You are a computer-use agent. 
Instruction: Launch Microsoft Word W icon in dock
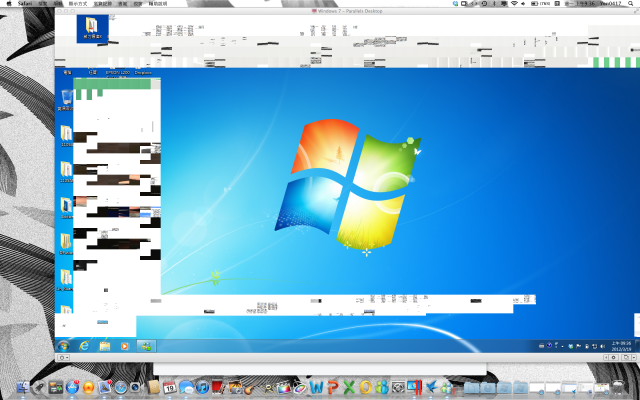click(316, 387)
